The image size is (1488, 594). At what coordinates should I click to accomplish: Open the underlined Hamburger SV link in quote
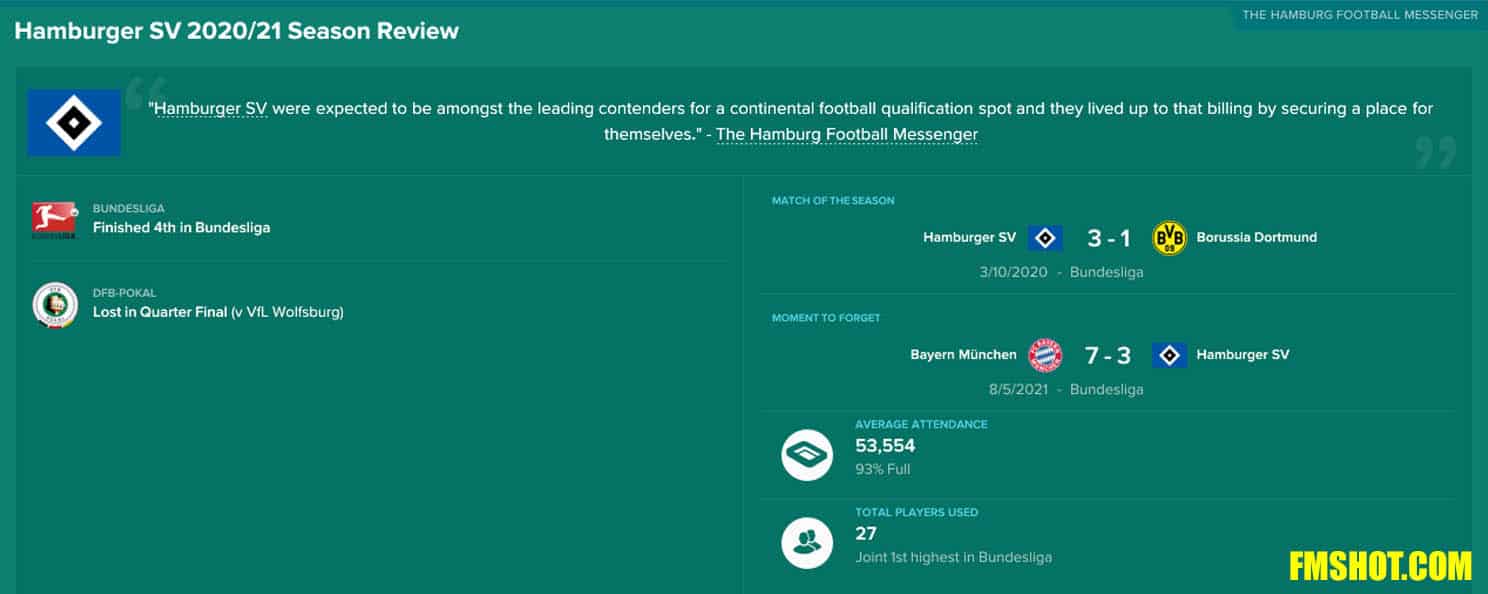[x=211, y=108]
